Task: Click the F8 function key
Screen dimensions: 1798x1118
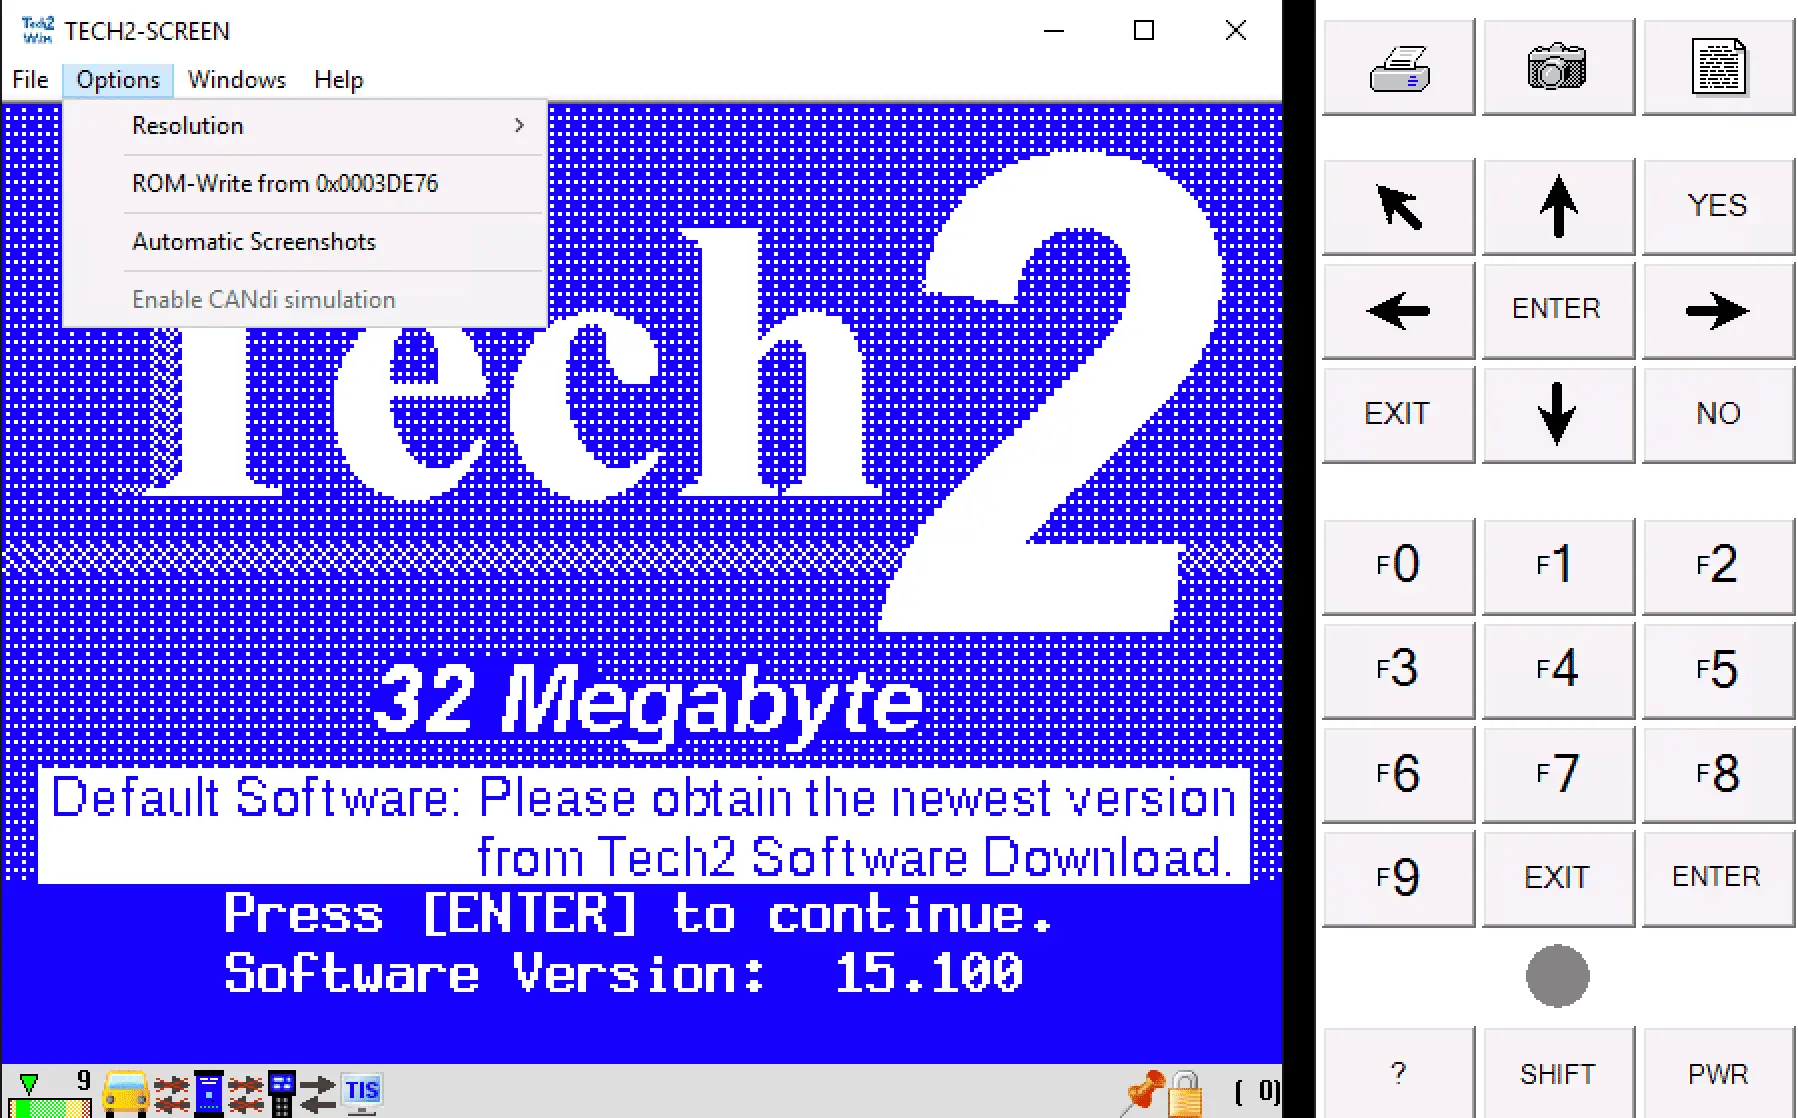Action: (x=1718, y=774)
